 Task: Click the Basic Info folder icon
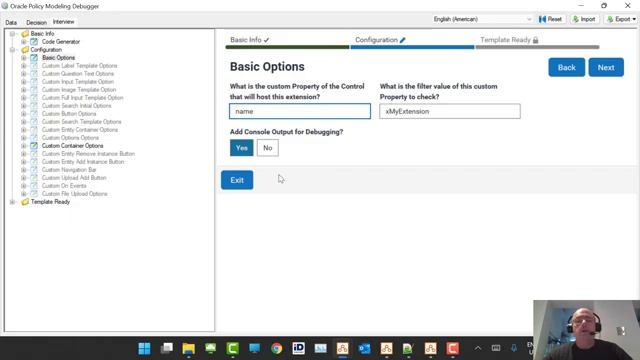(25, 33)
